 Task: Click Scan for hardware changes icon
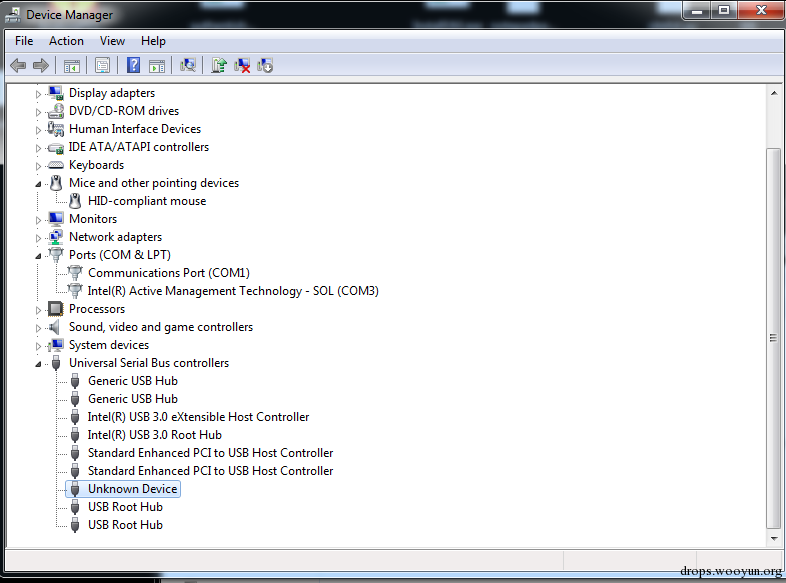click(x=188, y=65)
